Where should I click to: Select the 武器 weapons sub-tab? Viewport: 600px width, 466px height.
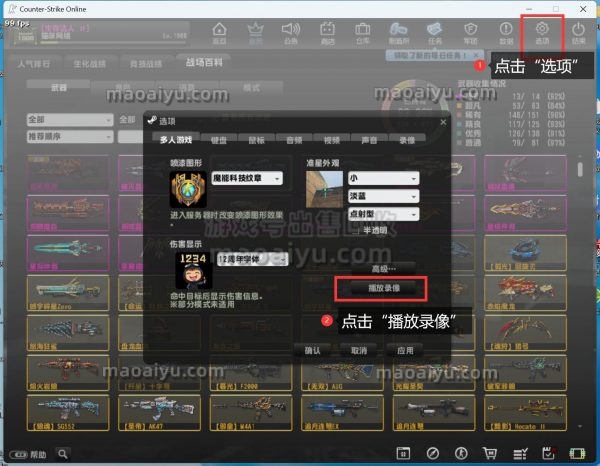(x=59, y=88)
